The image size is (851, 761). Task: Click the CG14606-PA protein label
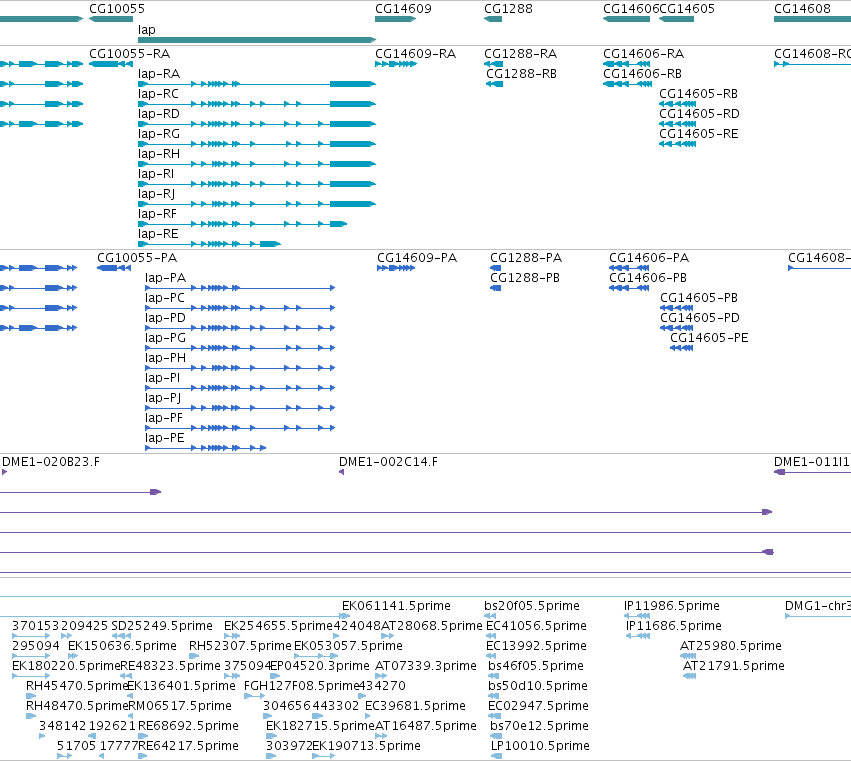pyautogui.click(x=649, y=258)
